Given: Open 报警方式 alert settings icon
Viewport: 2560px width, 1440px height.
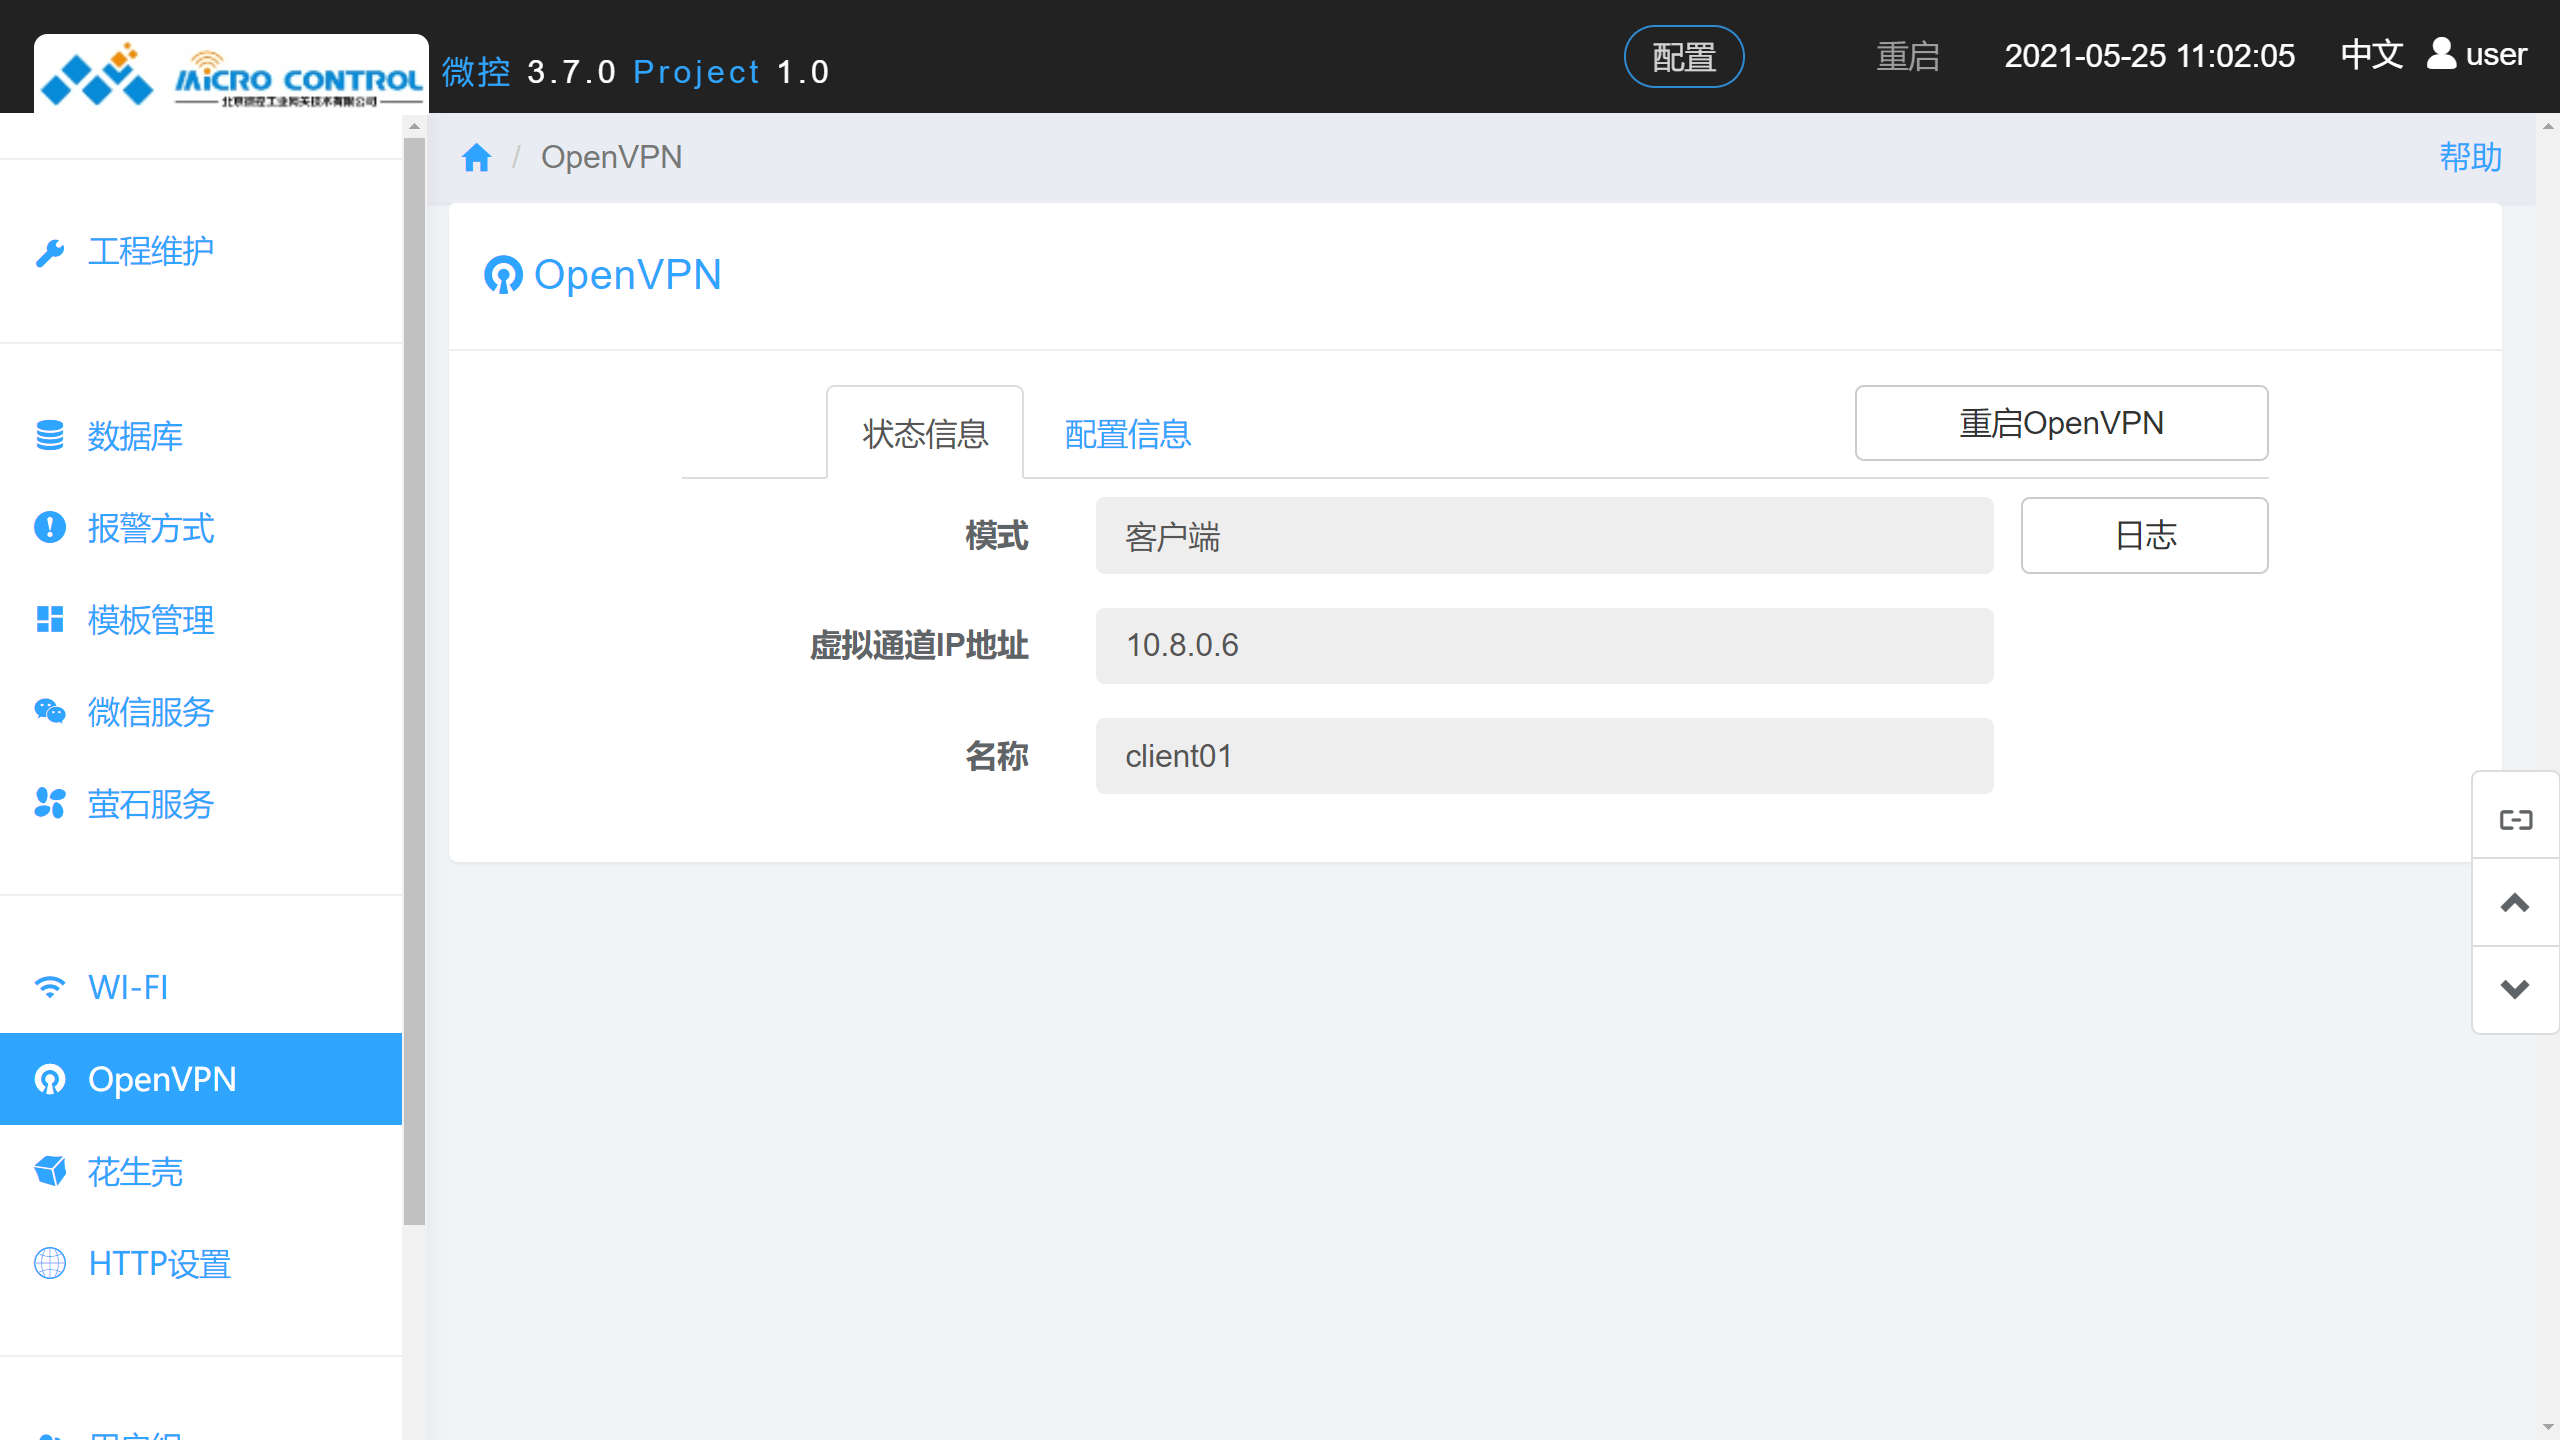Looking at the screenshot, I should (51, 528).
